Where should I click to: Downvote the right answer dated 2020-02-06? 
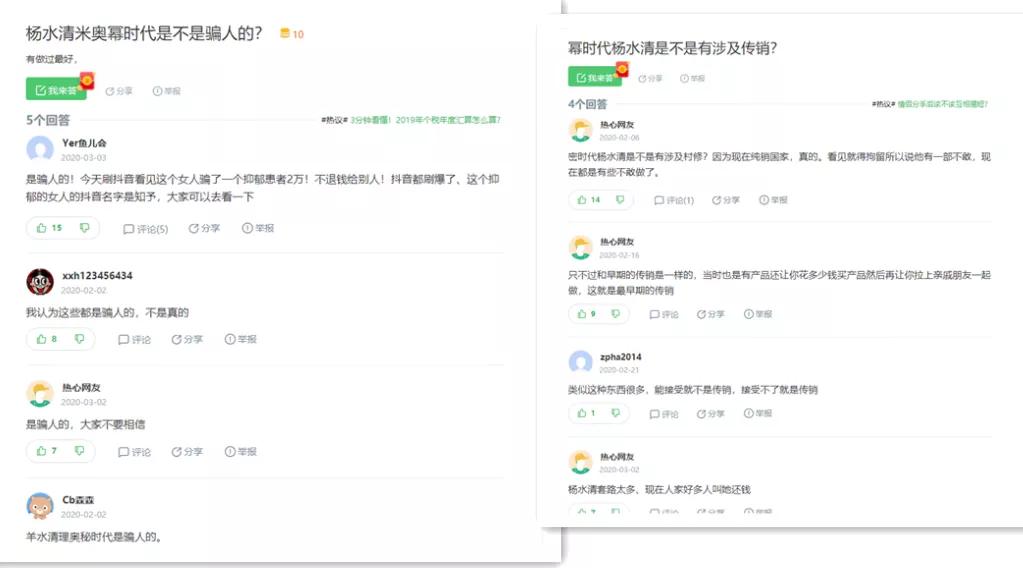[620, 200]
